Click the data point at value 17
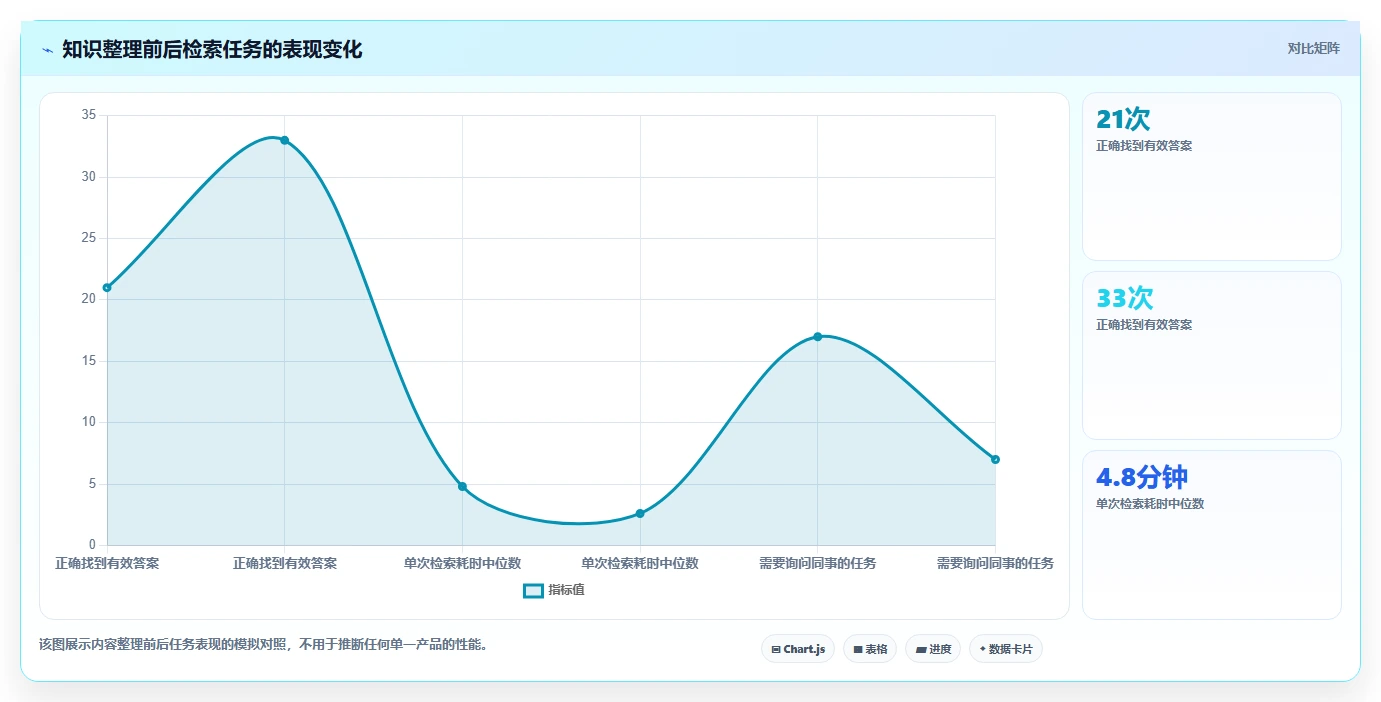 pos(817,336)
